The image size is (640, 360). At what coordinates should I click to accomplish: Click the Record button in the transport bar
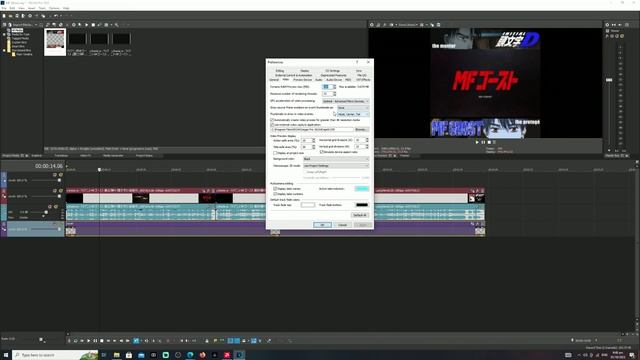click(69, 340)
